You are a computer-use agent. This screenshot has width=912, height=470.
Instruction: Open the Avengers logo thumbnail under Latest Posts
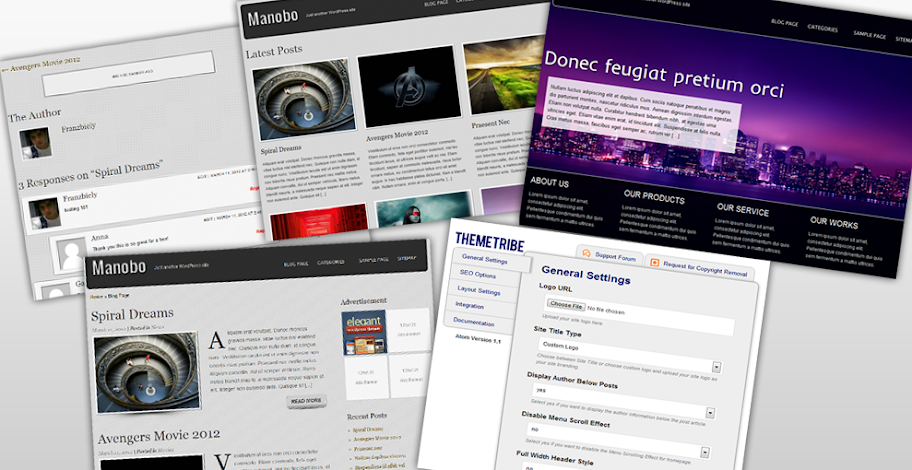click(409, 86)
